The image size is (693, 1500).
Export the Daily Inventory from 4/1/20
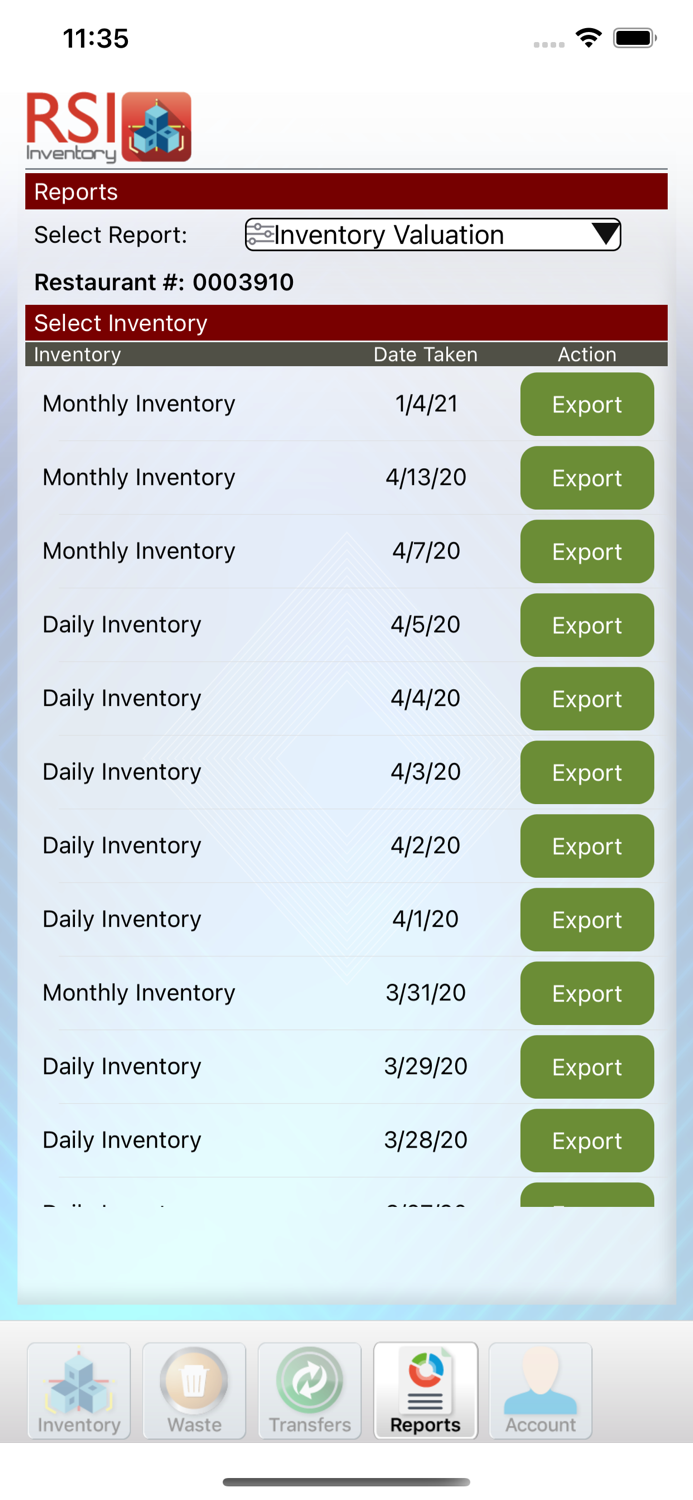point(587,919)
